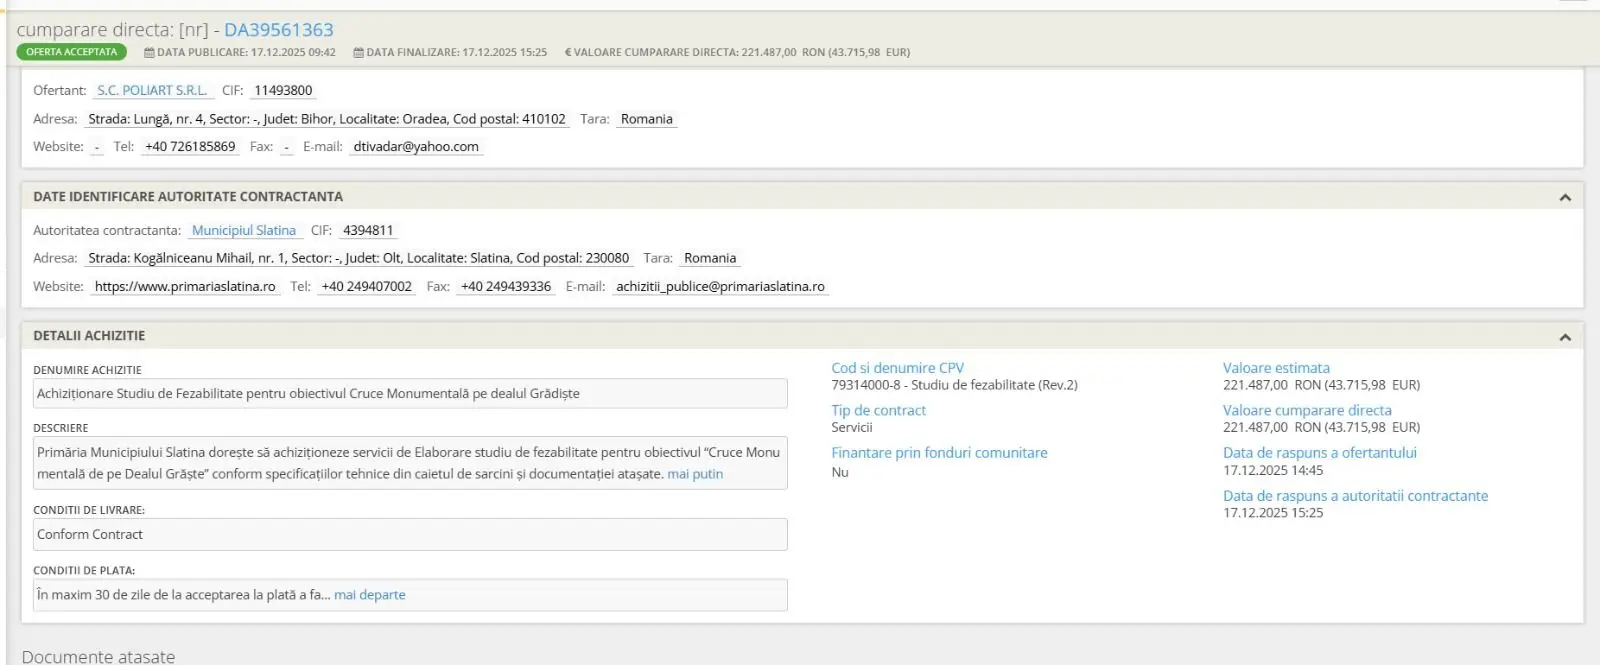
Task: Expand payment conditions with 'mai departe'
Action: pos(369,595)
